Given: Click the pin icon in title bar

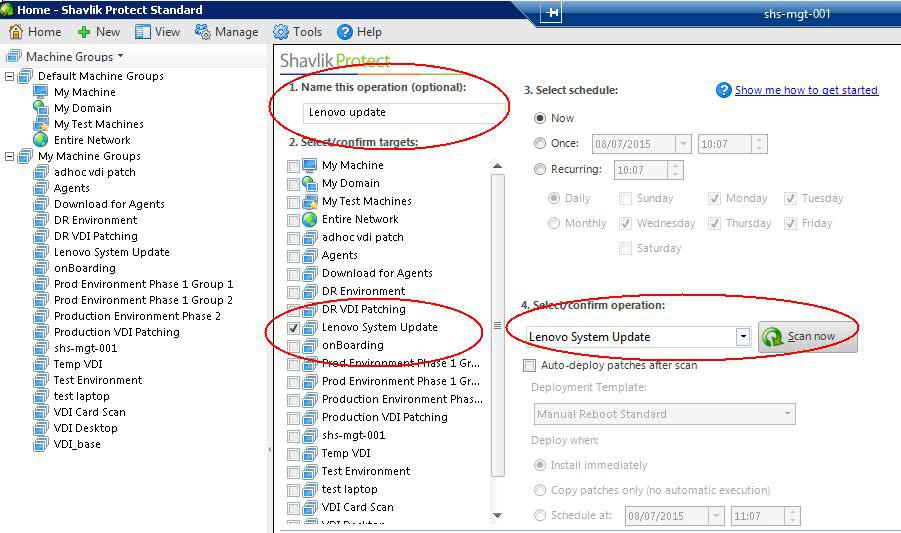Looking at the screenshot, I should (552, 13).
